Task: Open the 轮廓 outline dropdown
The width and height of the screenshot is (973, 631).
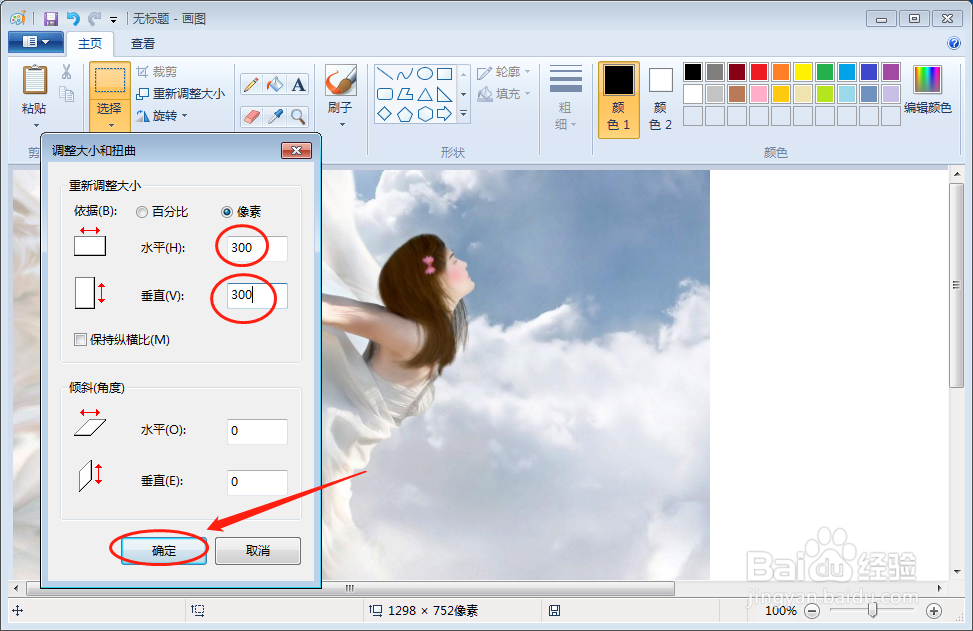Action: tap(503, 73)
